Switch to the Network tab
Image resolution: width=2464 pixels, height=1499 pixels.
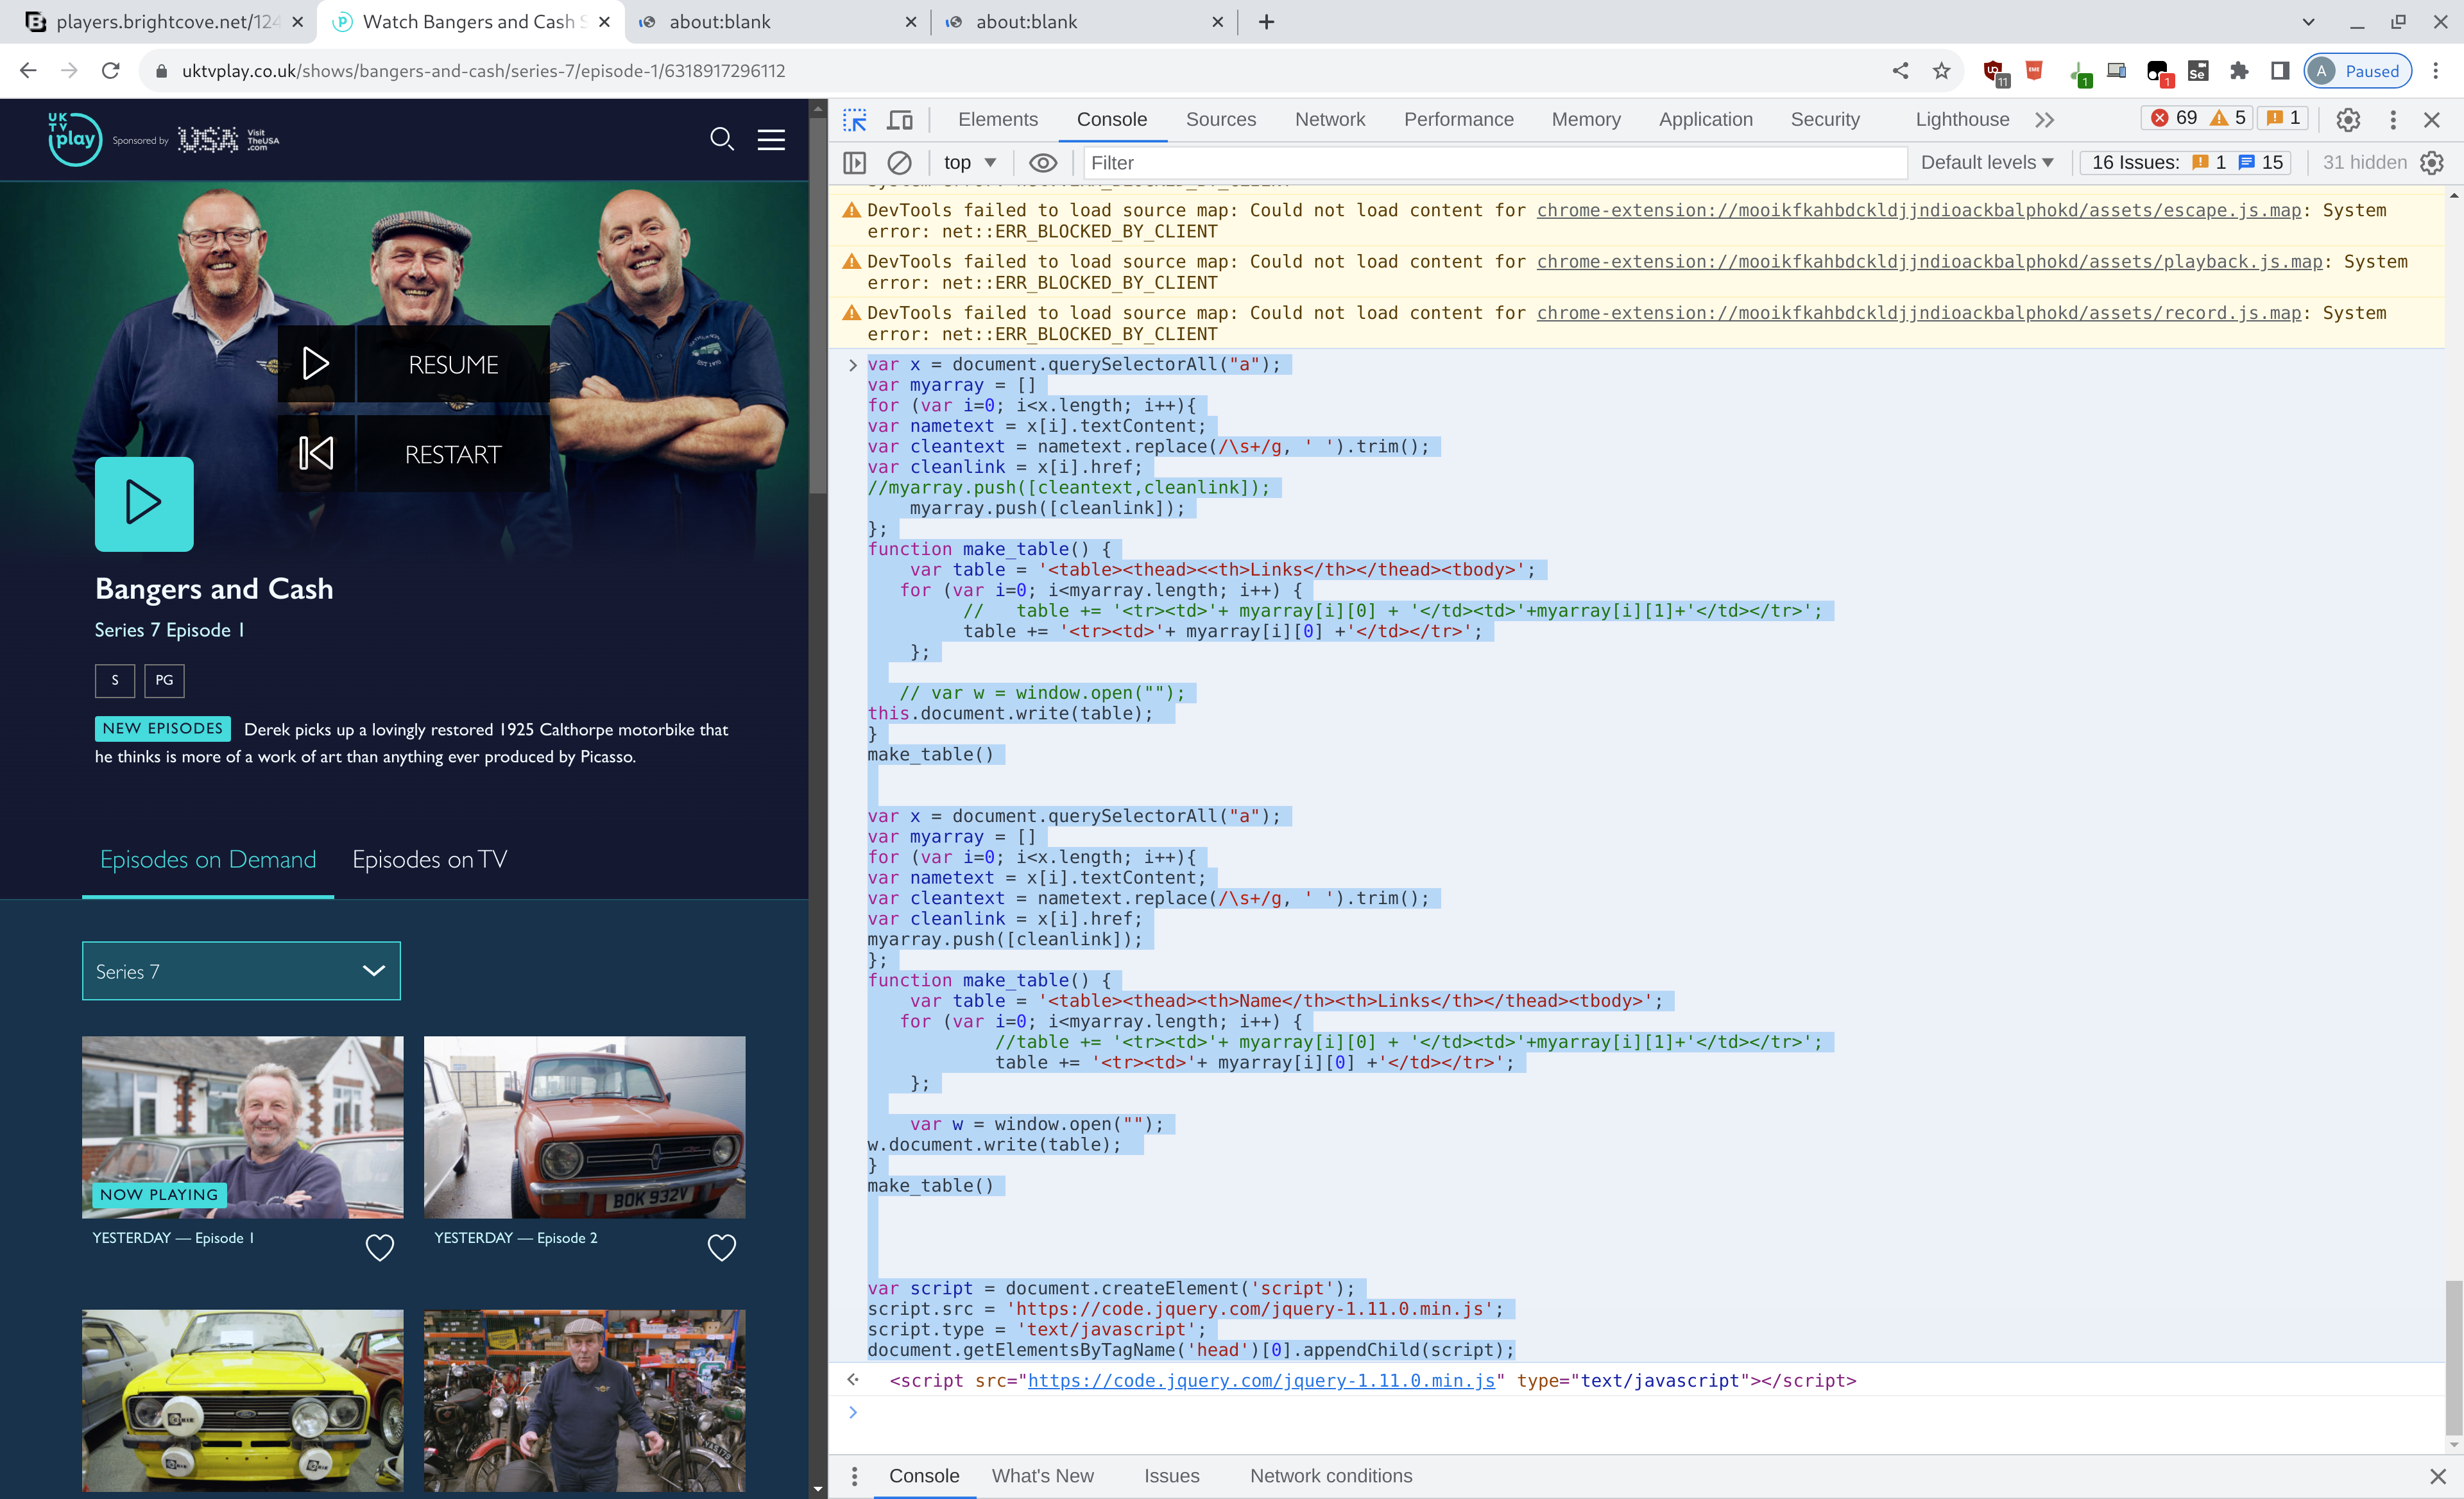coord(1329,120)
